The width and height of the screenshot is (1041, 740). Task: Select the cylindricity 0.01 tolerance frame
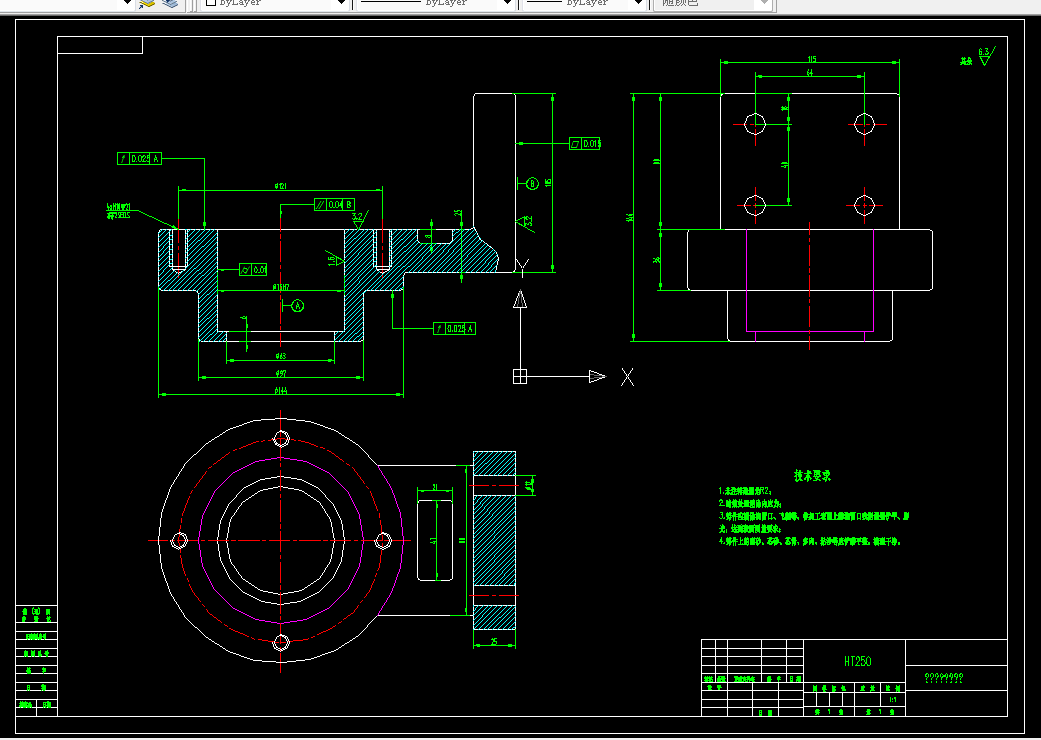(254, 269)
